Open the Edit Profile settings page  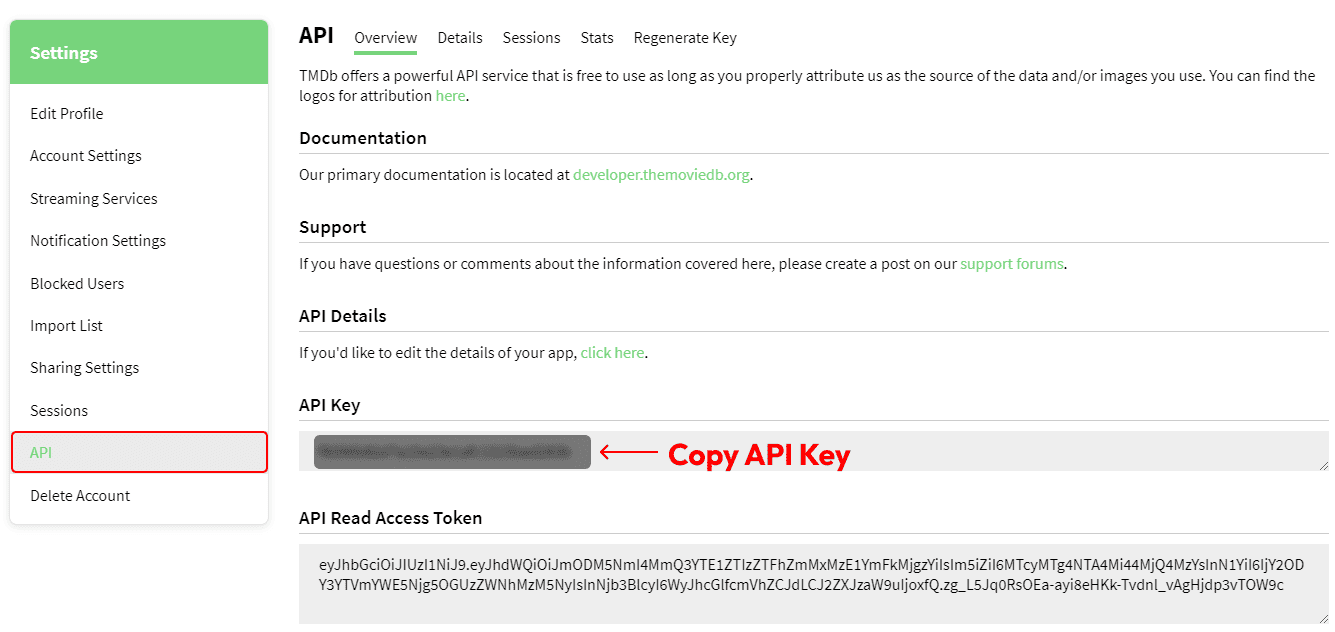pos(67,114)
